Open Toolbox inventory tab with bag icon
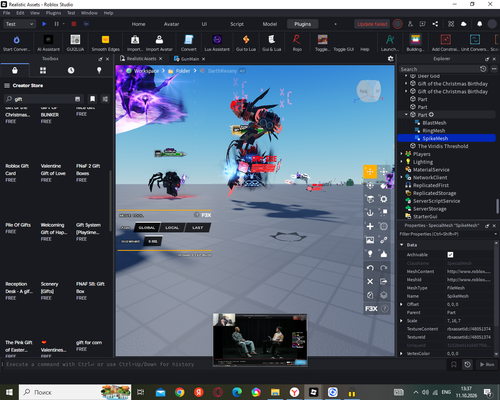The height and width of the screenshot is (400, 500). 15,70
